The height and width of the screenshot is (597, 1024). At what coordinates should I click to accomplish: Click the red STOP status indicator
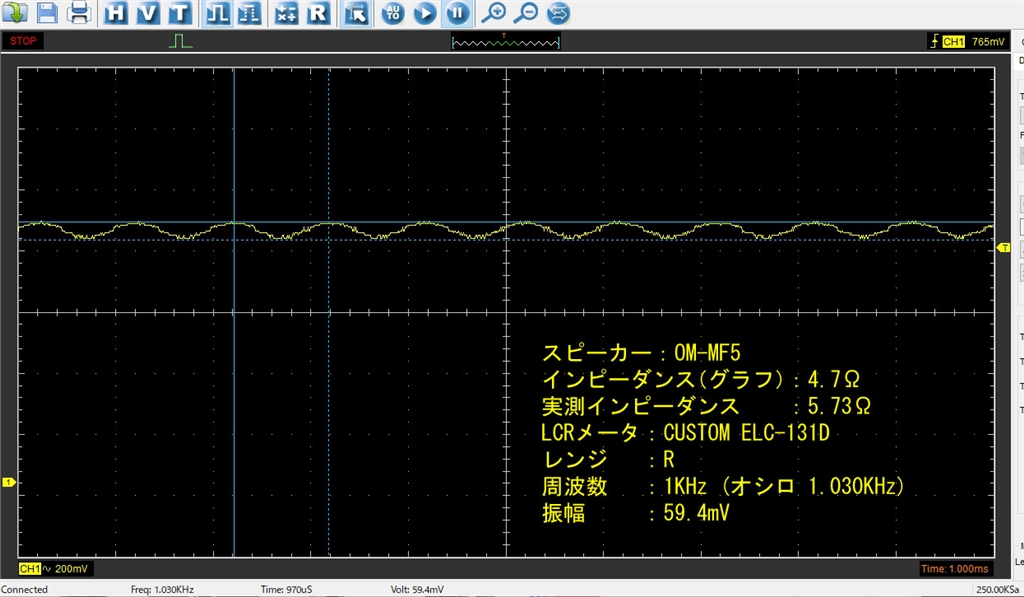point(23,40)
